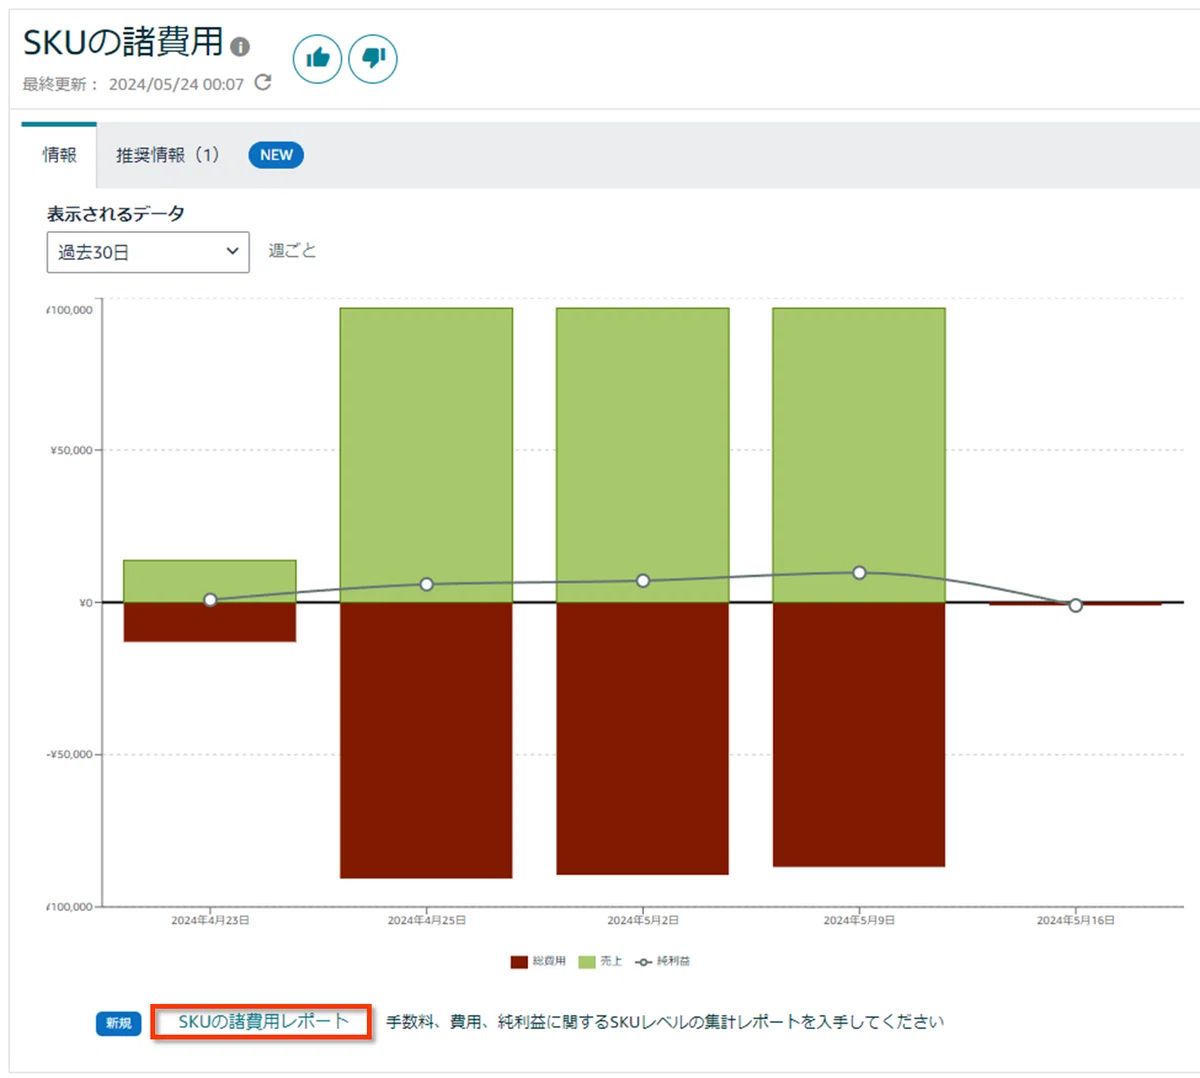Switch to the 情報 tab
The height and width of the screenshot is (1078, 1200).
click(x=59, y=155)
